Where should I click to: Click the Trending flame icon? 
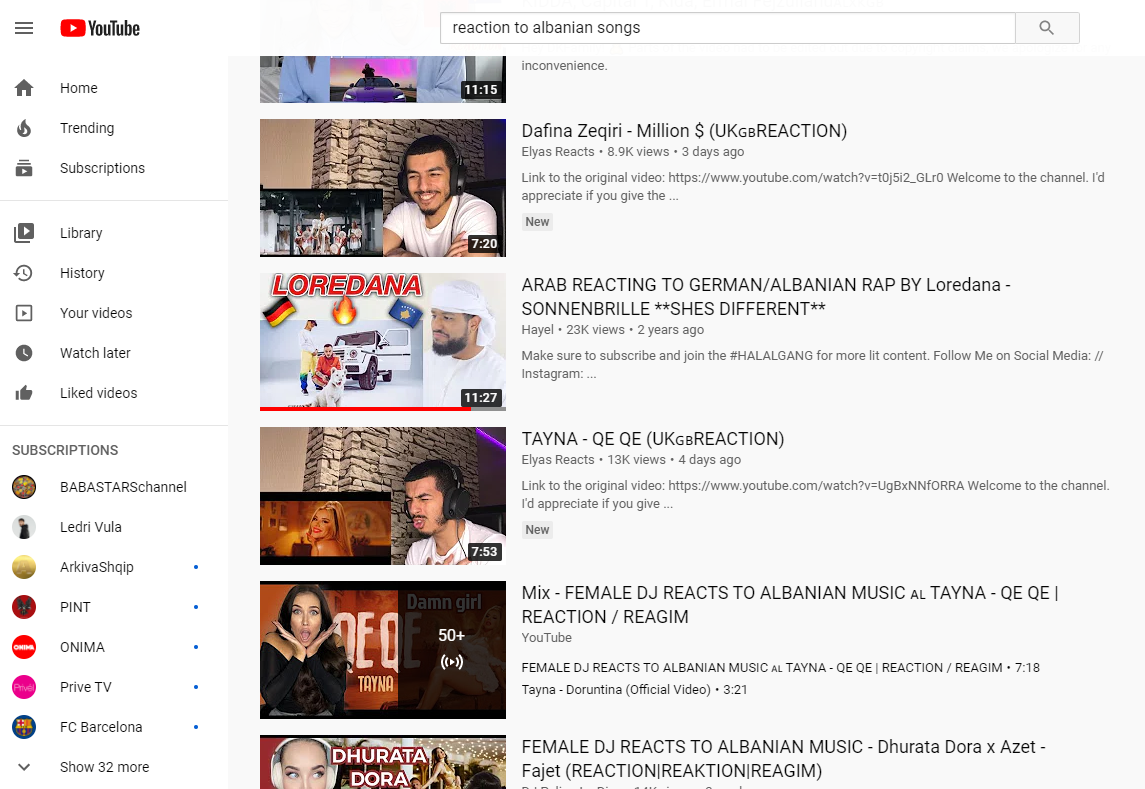[x=24, y=128]
